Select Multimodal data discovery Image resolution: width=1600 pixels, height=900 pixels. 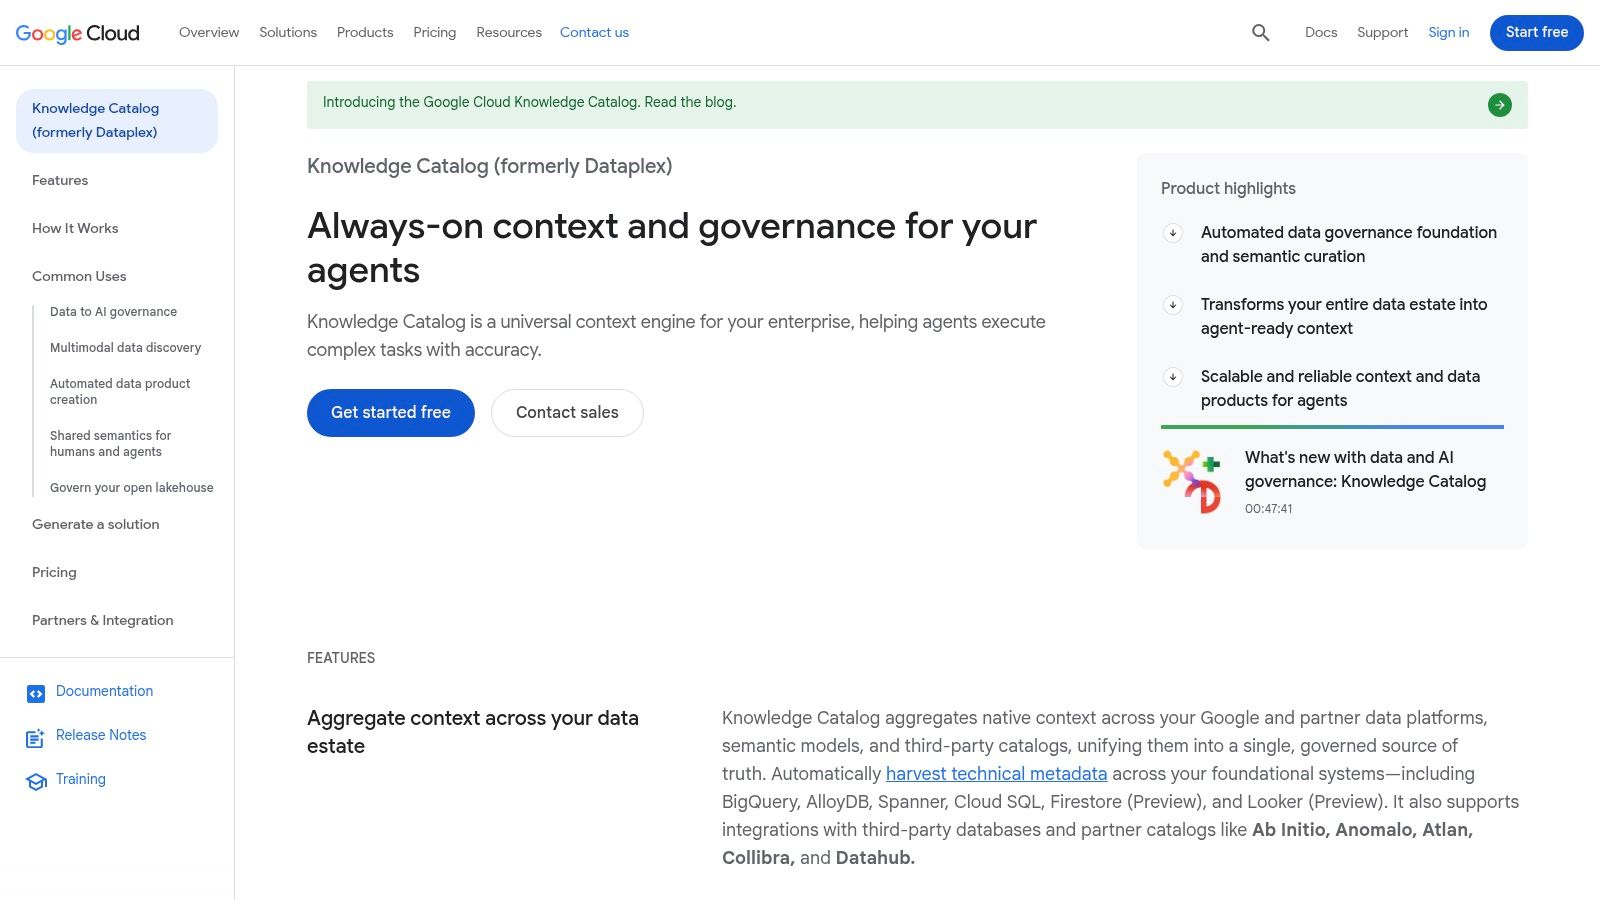coord(125,348)
